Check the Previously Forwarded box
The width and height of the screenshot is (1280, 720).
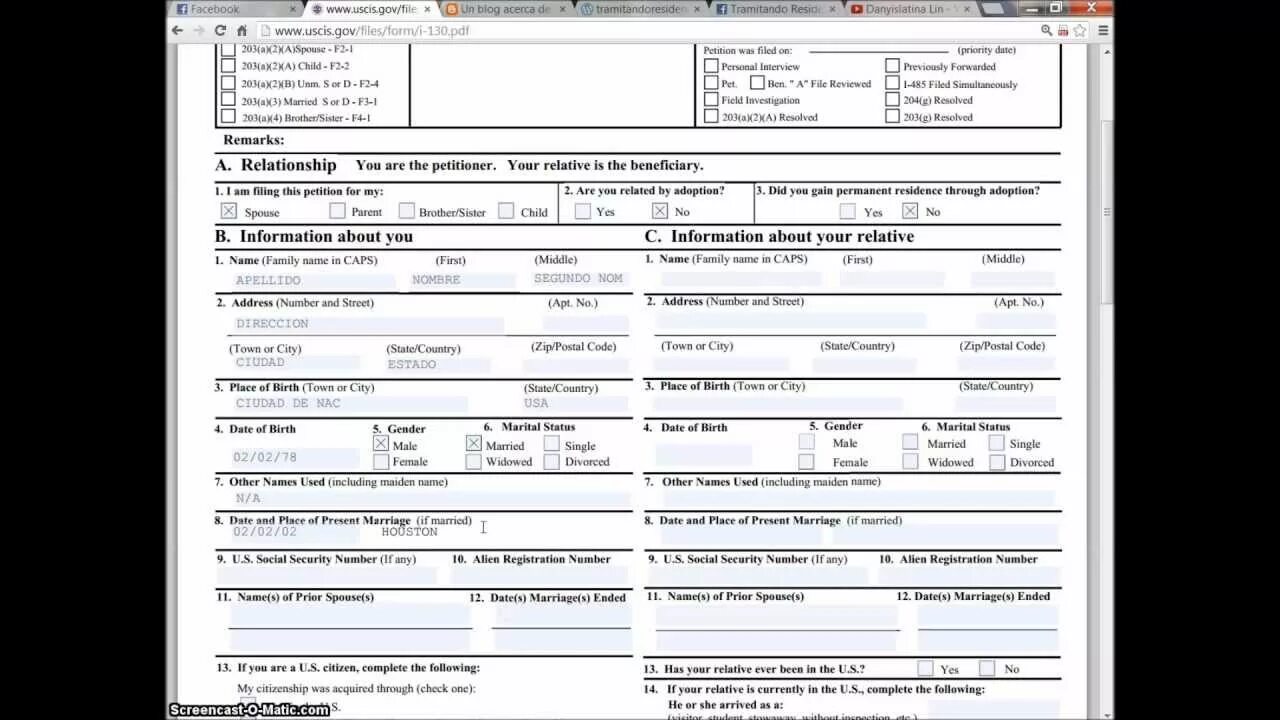pos(892,66)
